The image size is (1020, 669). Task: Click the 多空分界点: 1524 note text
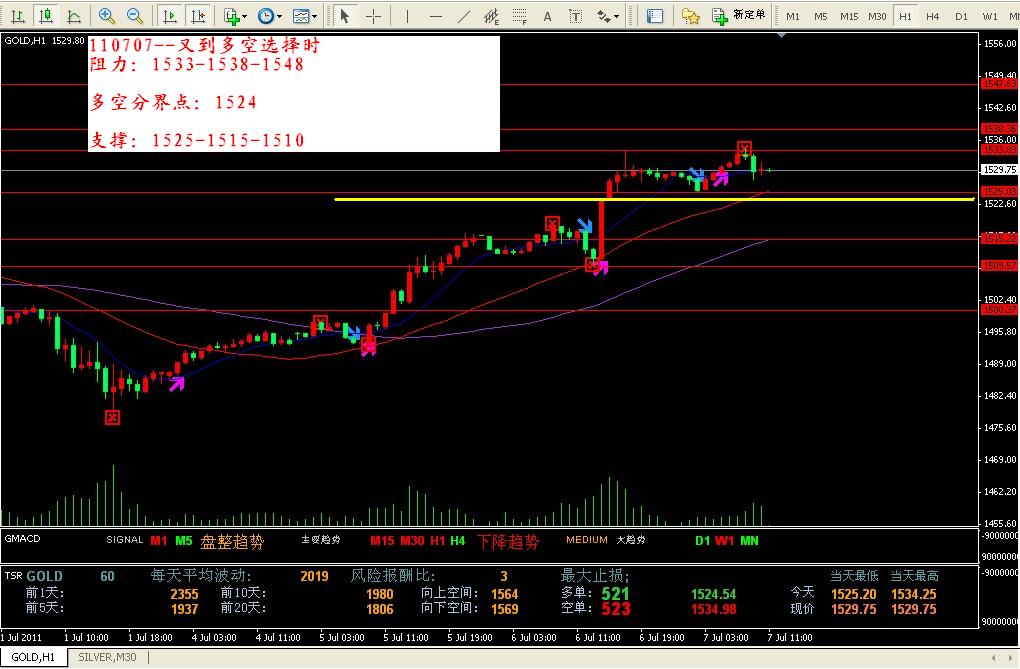click(173, 102)
